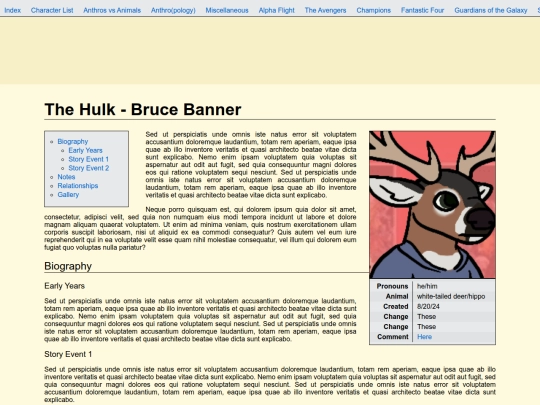
Task: Click the Created label in infobox
Action: (396, 307)
